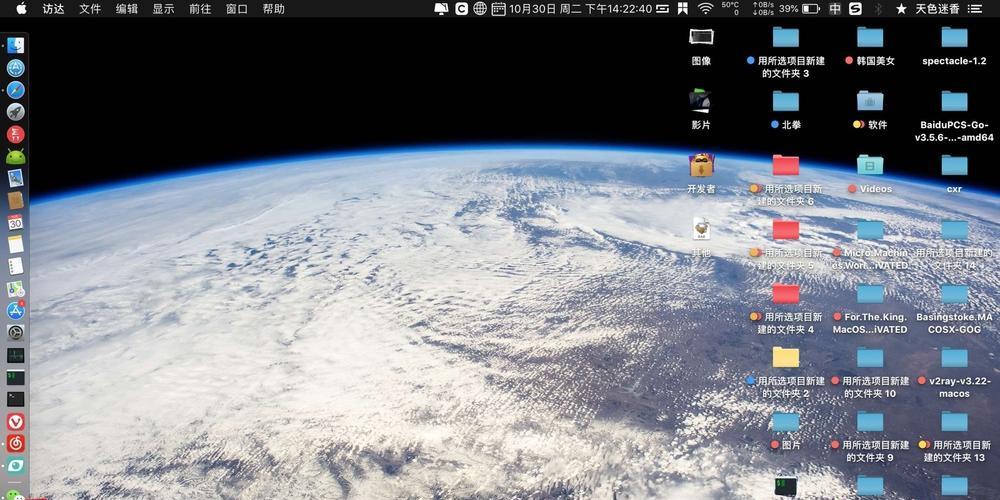Click label 用所选项目新建的文件夹 3
Image resolution: width=1000 pixels, height=500 pixels.
click(786, 68)
